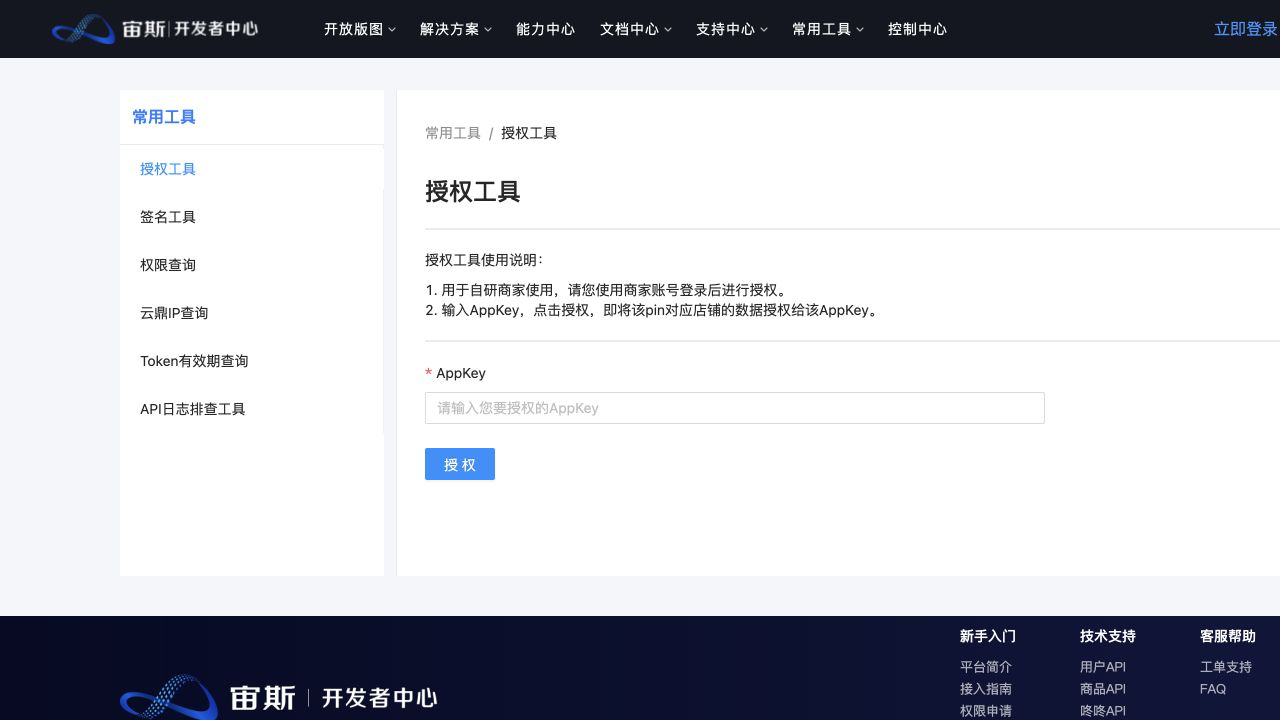The width and height of the screenshot is (1280, 720).
Task: Click the 立即登录 link
Action: [1246, 29]
